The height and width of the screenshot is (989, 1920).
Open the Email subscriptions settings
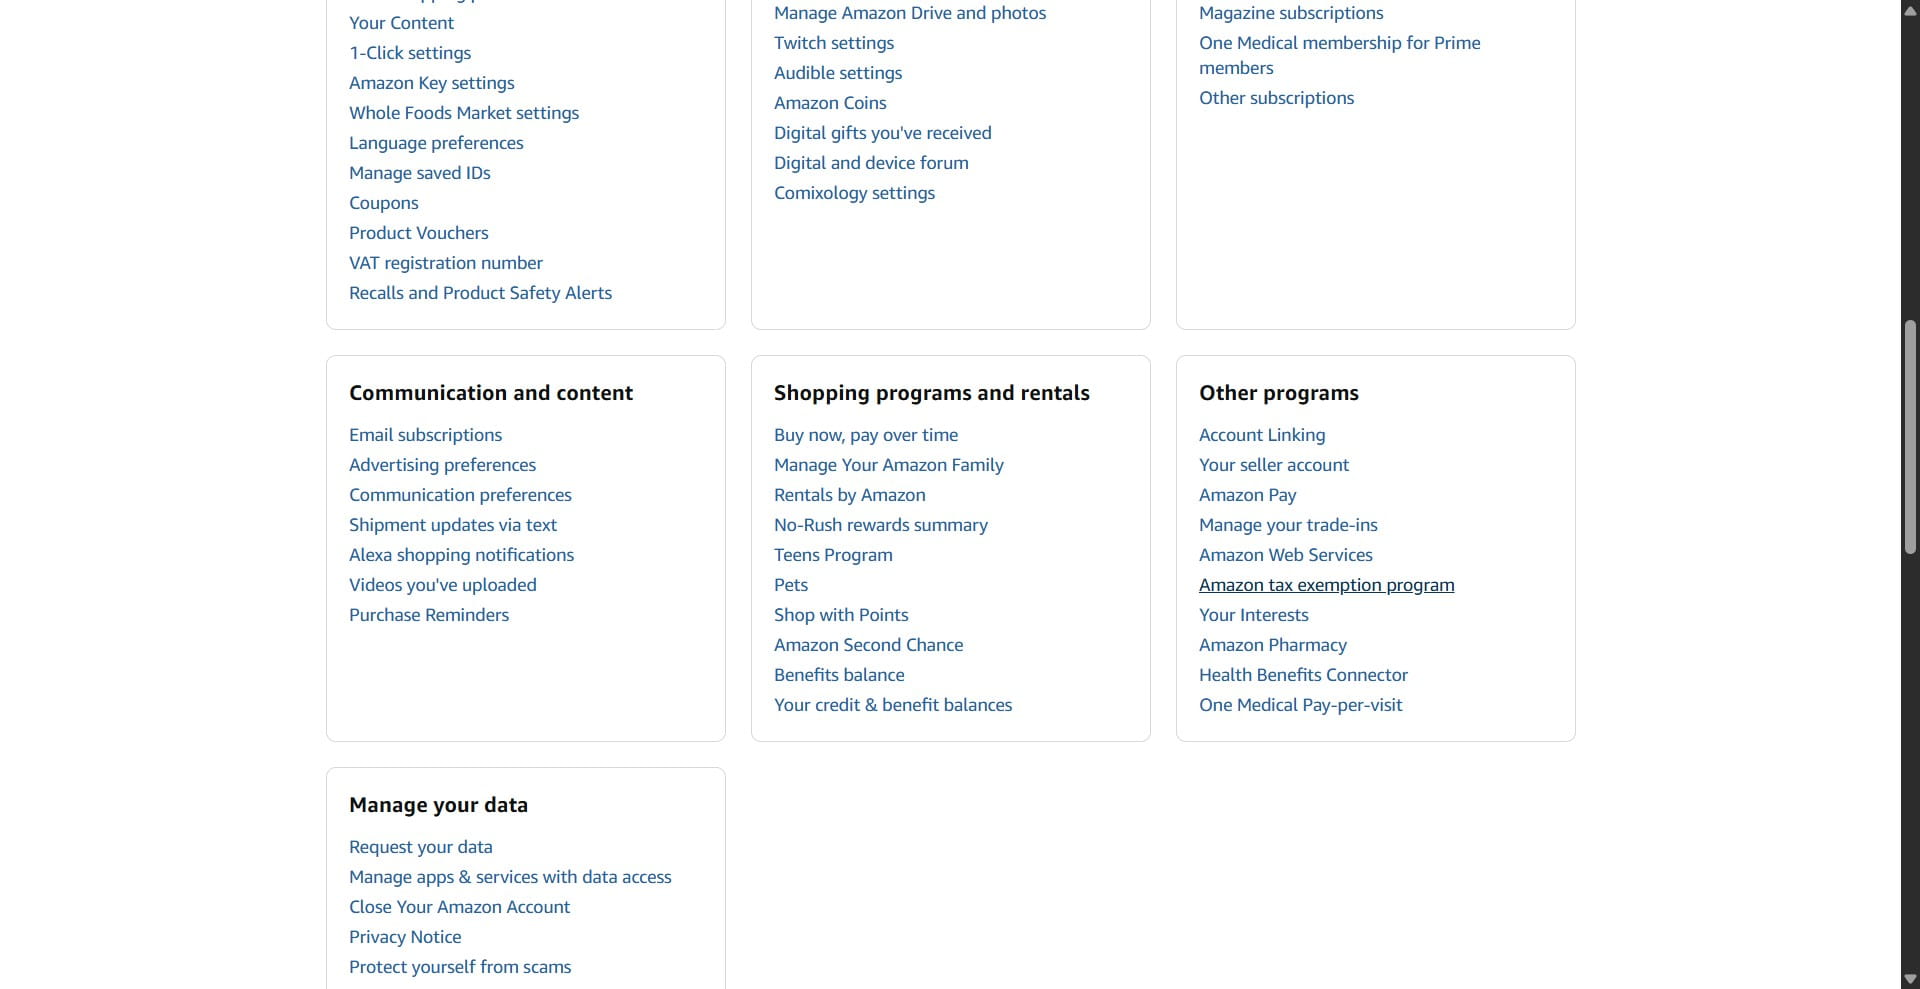[425, 435]
